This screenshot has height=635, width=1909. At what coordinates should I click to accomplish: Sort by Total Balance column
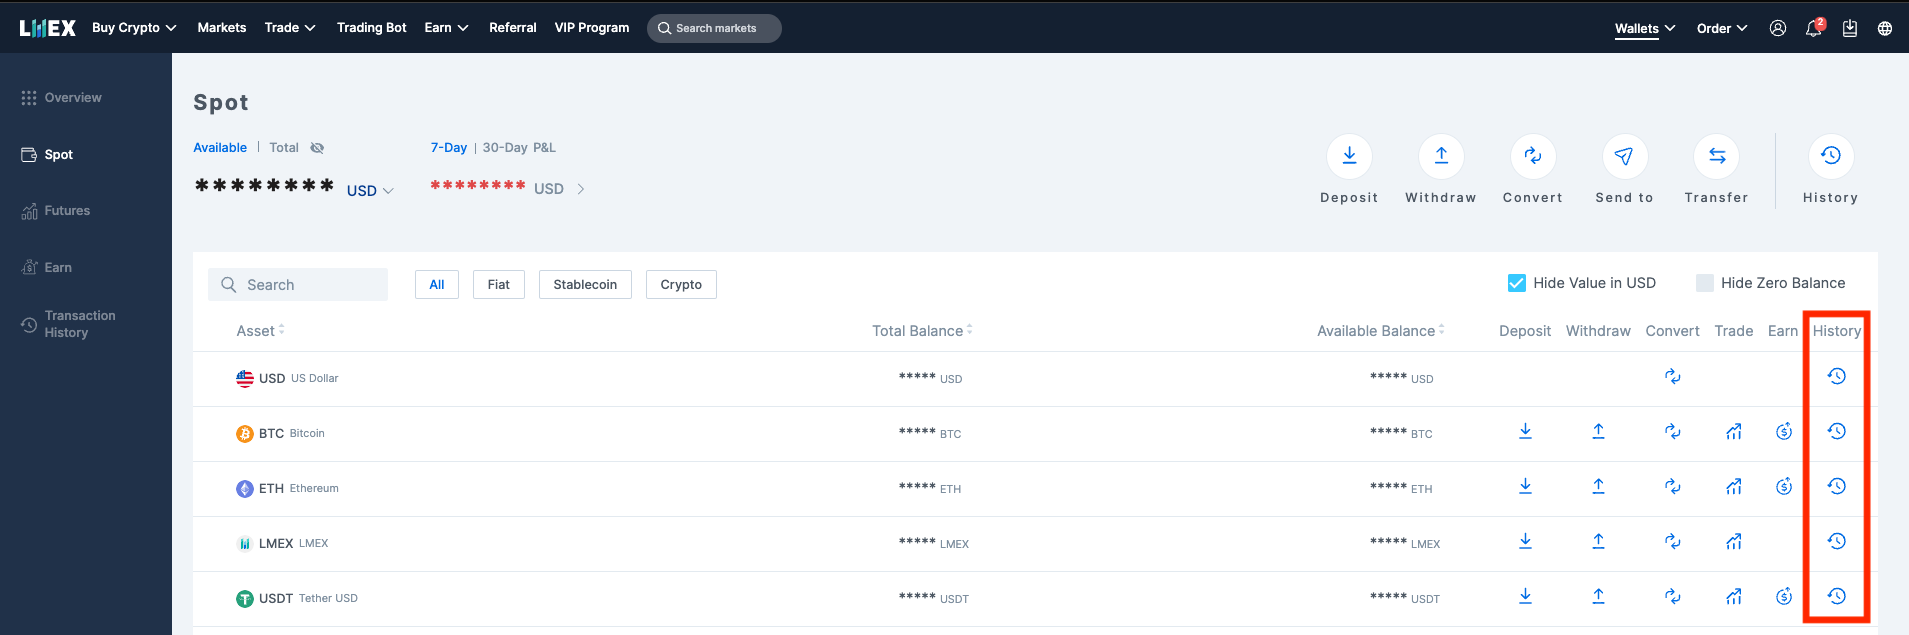(922, 331)
